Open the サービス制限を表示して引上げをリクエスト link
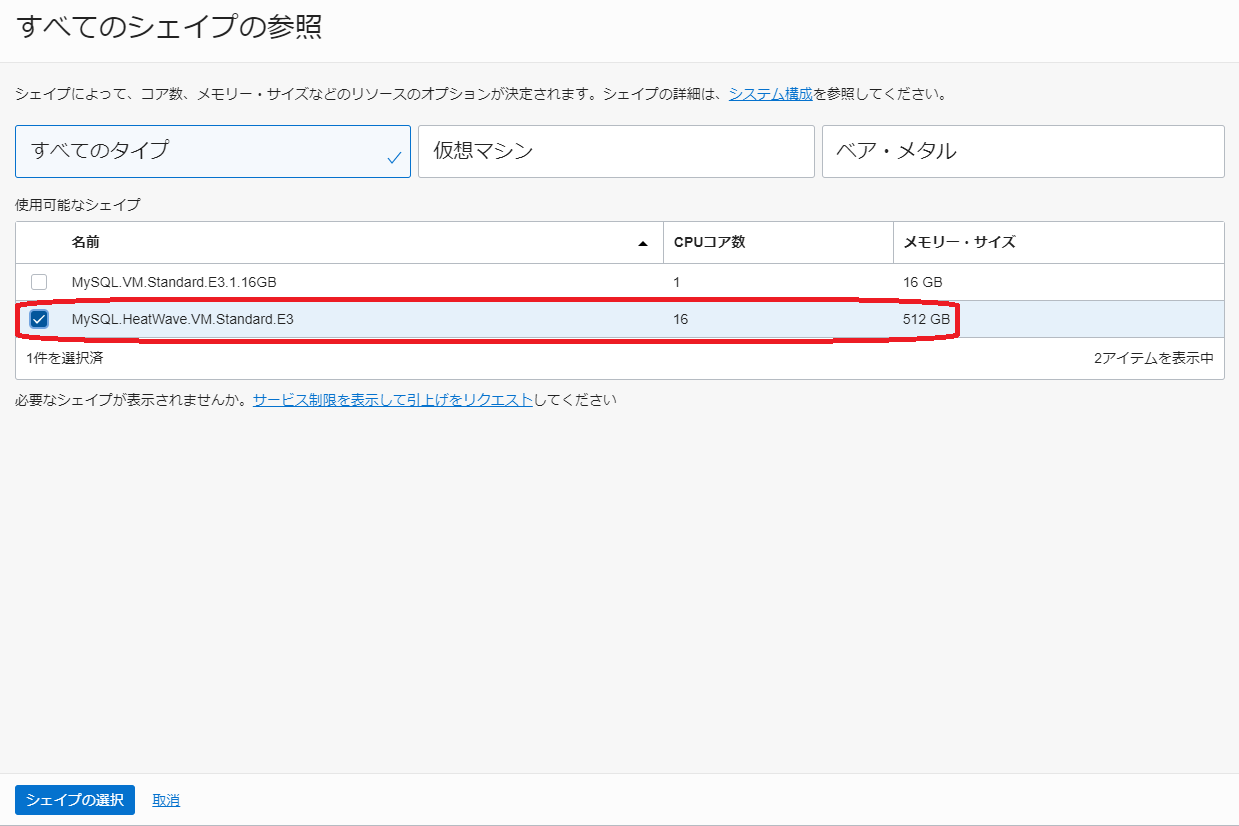The width and height of the screenshot is (1239, 826). [392, 400]
